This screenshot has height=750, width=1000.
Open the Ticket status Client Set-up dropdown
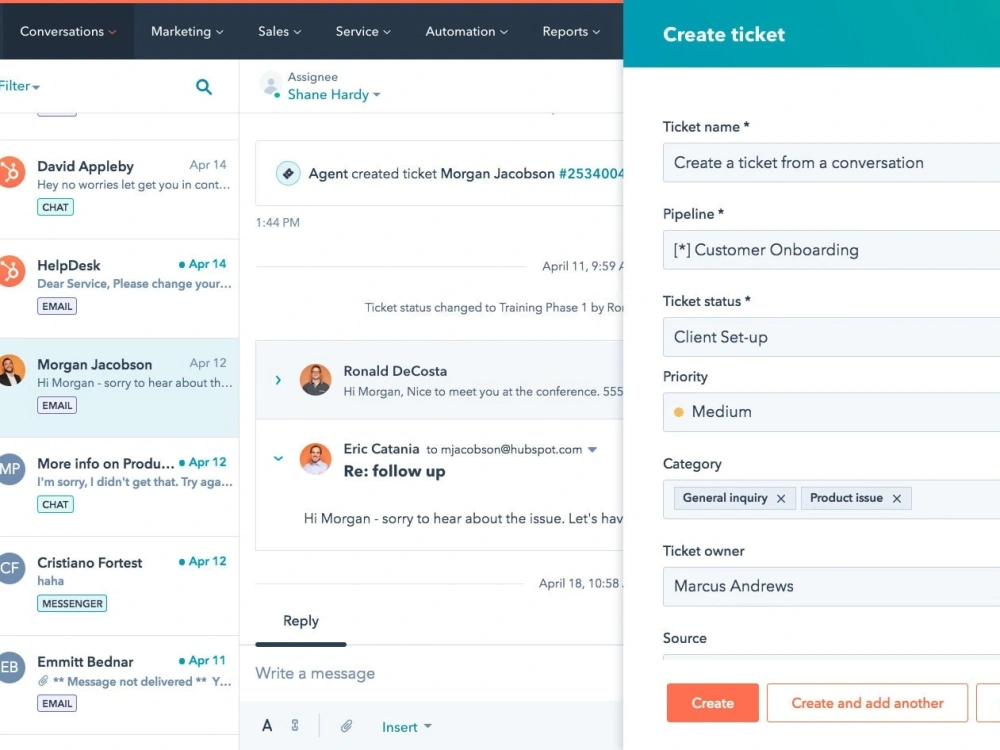(831, 337)
